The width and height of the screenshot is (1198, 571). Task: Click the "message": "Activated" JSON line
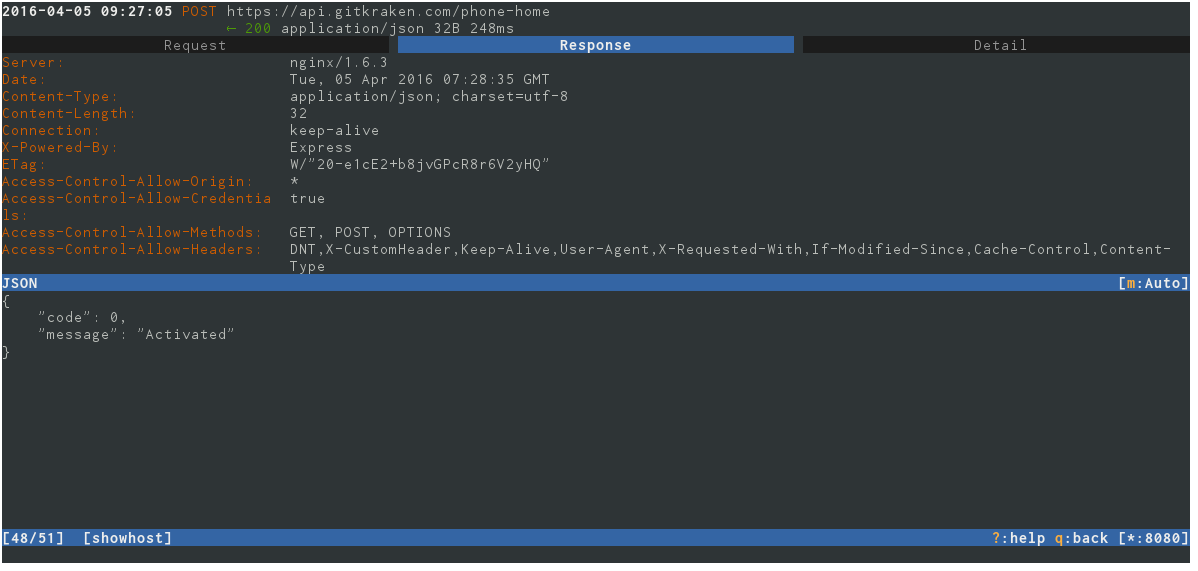pyautogui.click(x=137, y=334)
